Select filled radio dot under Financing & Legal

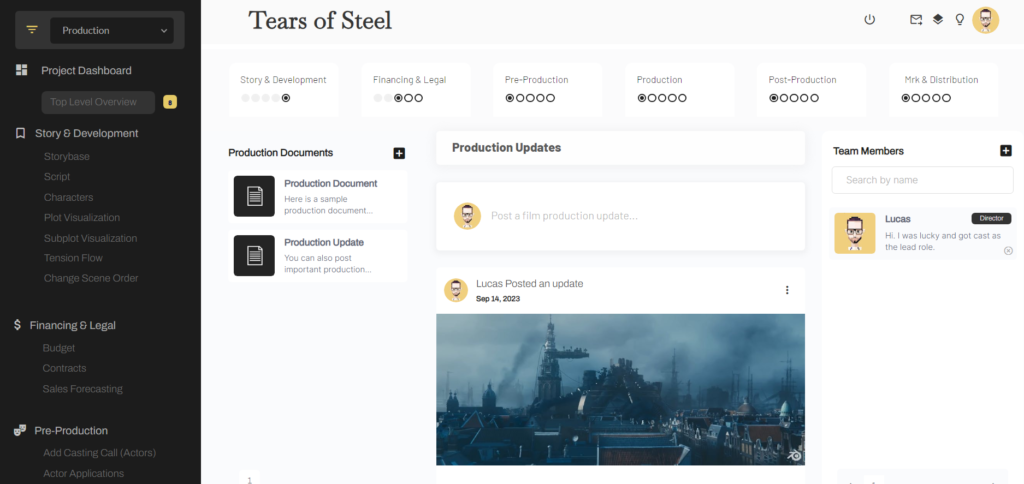tap(398, 98)
